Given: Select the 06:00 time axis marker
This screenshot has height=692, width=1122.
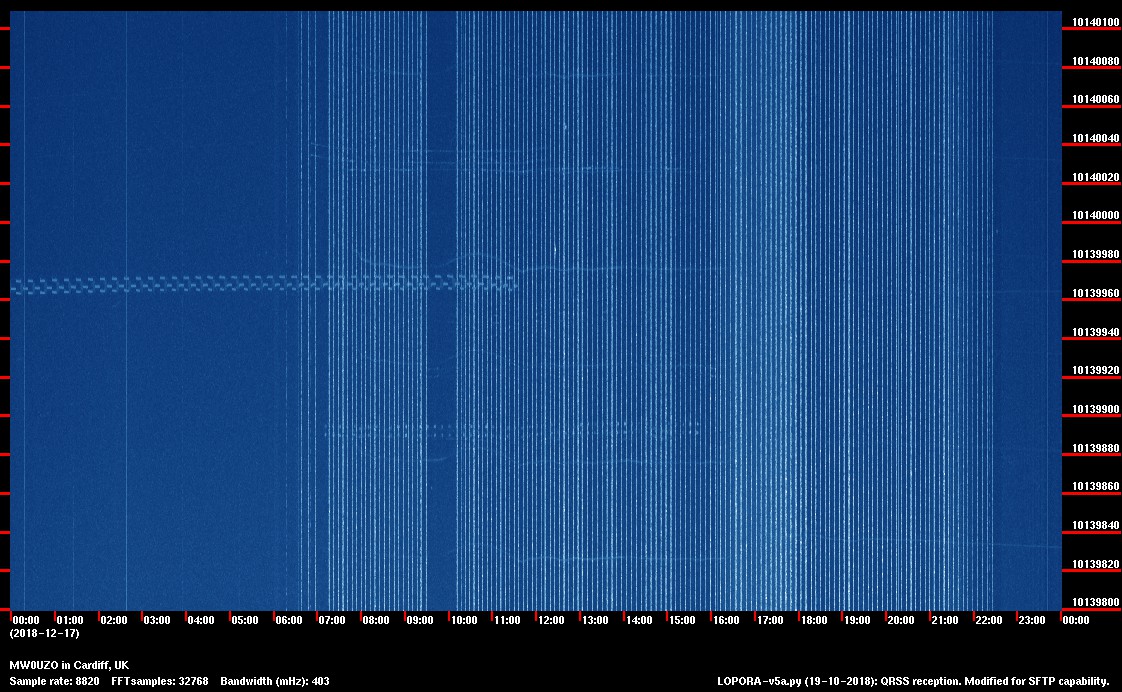Looking at the screenshot, I should point(289,620).
